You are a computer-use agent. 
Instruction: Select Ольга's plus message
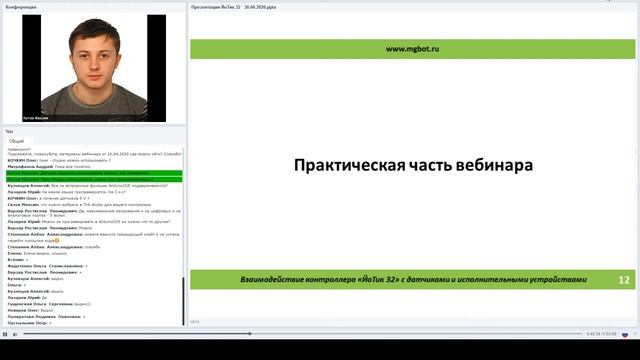(17, 285)
